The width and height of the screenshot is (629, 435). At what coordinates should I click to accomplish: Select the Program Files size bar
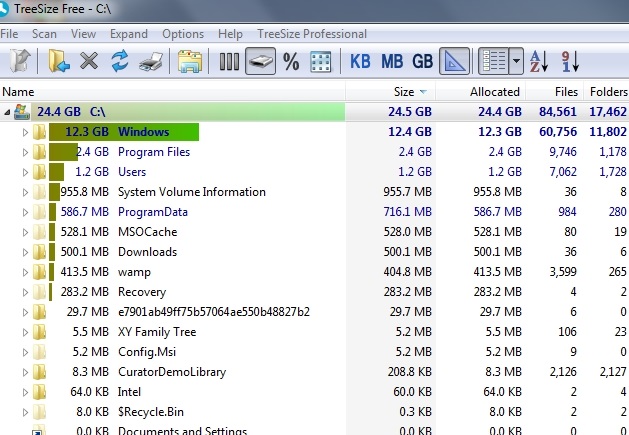point(63,152)
